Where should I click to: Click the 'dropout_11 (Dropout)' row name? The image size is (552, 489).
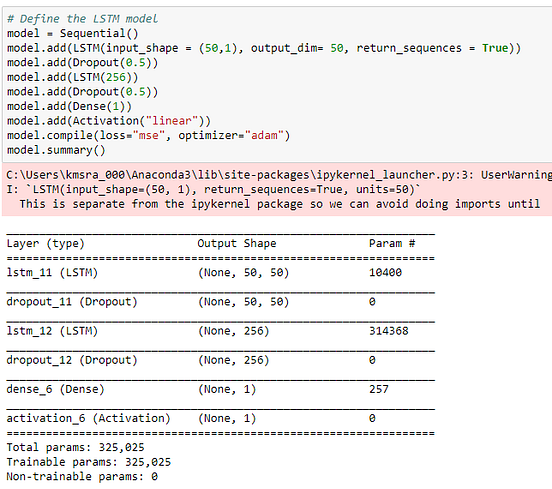click(72, 302)
